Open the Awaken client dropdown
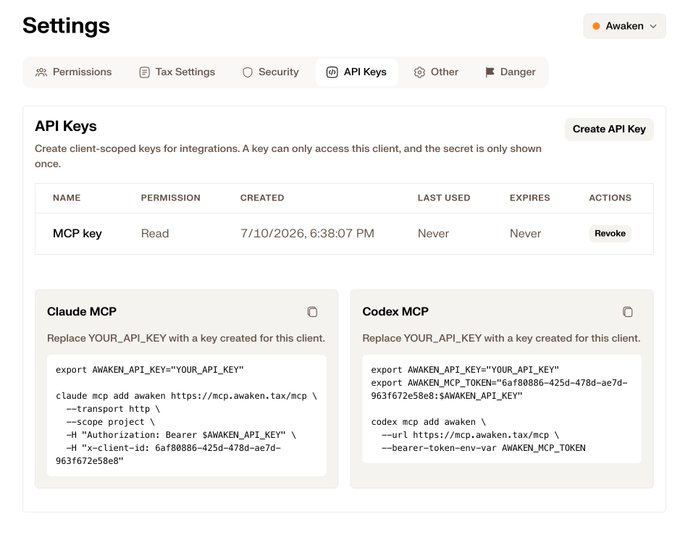This screenshot has width=680, height=537. click(x=624, y=26)
